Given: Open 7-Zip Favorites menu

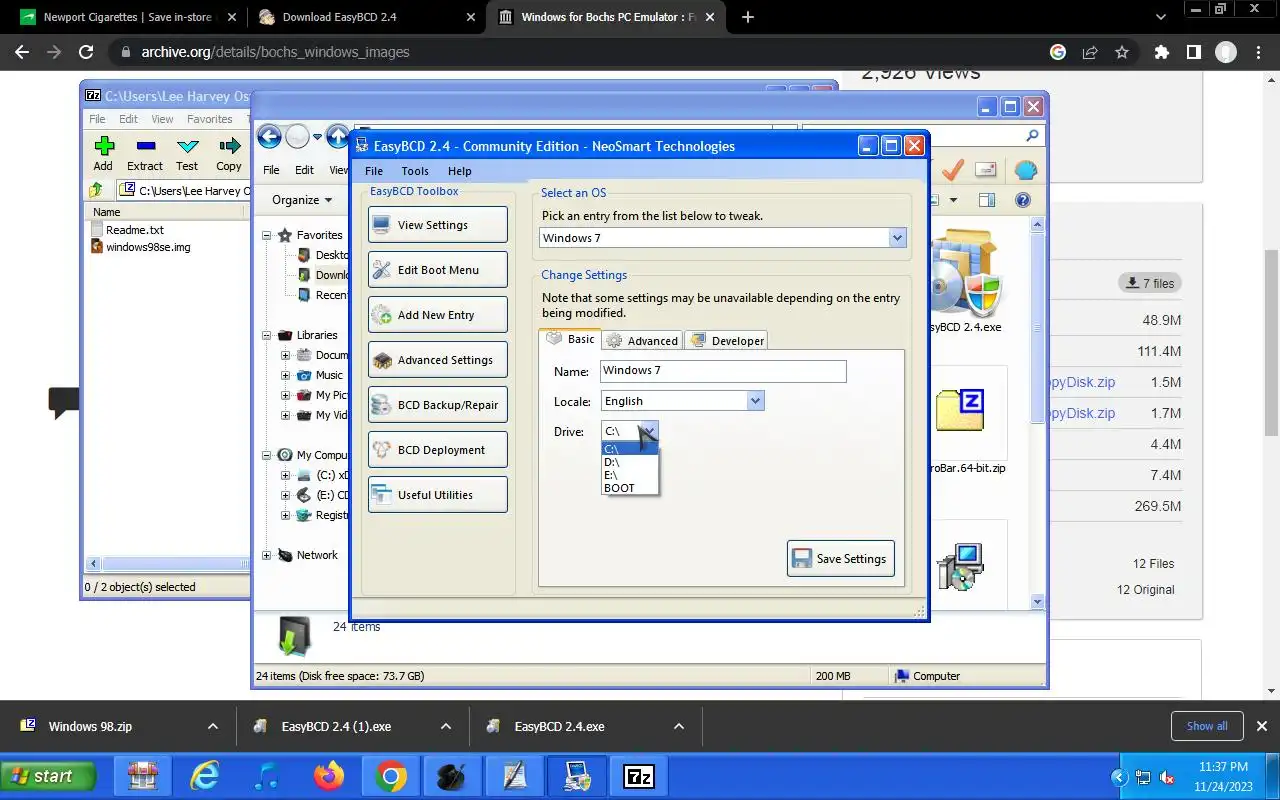Looking at the screenshot, I should click(209, 119).
